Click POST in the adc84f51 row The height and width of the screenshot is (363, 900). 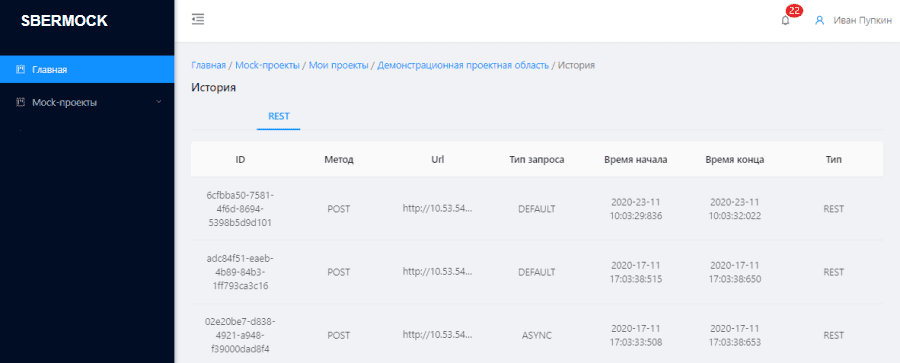click(x=339, y=272)
